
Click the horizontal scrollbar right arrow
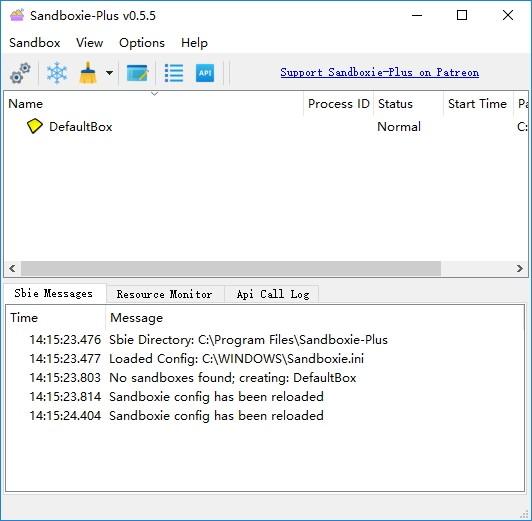[x=520, y=269]
